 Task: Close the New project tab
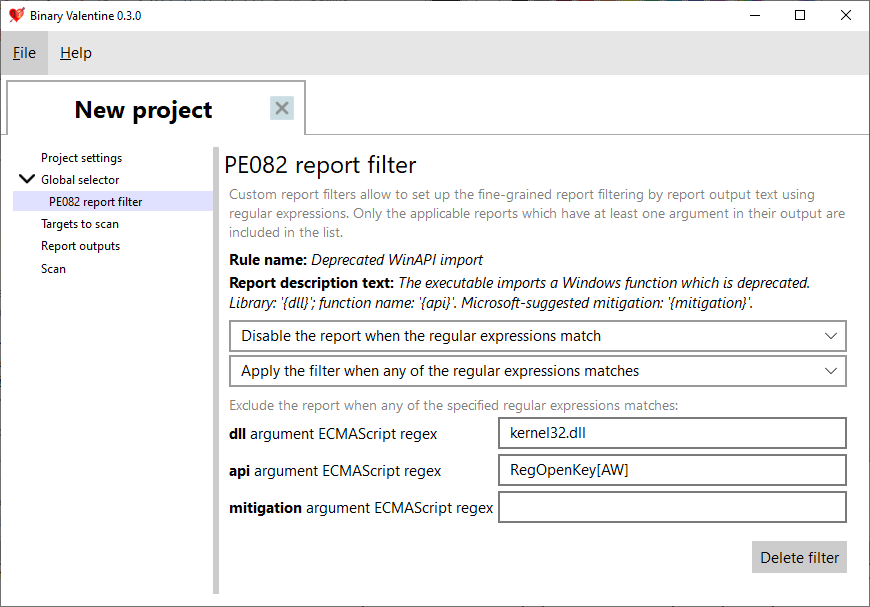pyautogui.click(x=282, y=108)
